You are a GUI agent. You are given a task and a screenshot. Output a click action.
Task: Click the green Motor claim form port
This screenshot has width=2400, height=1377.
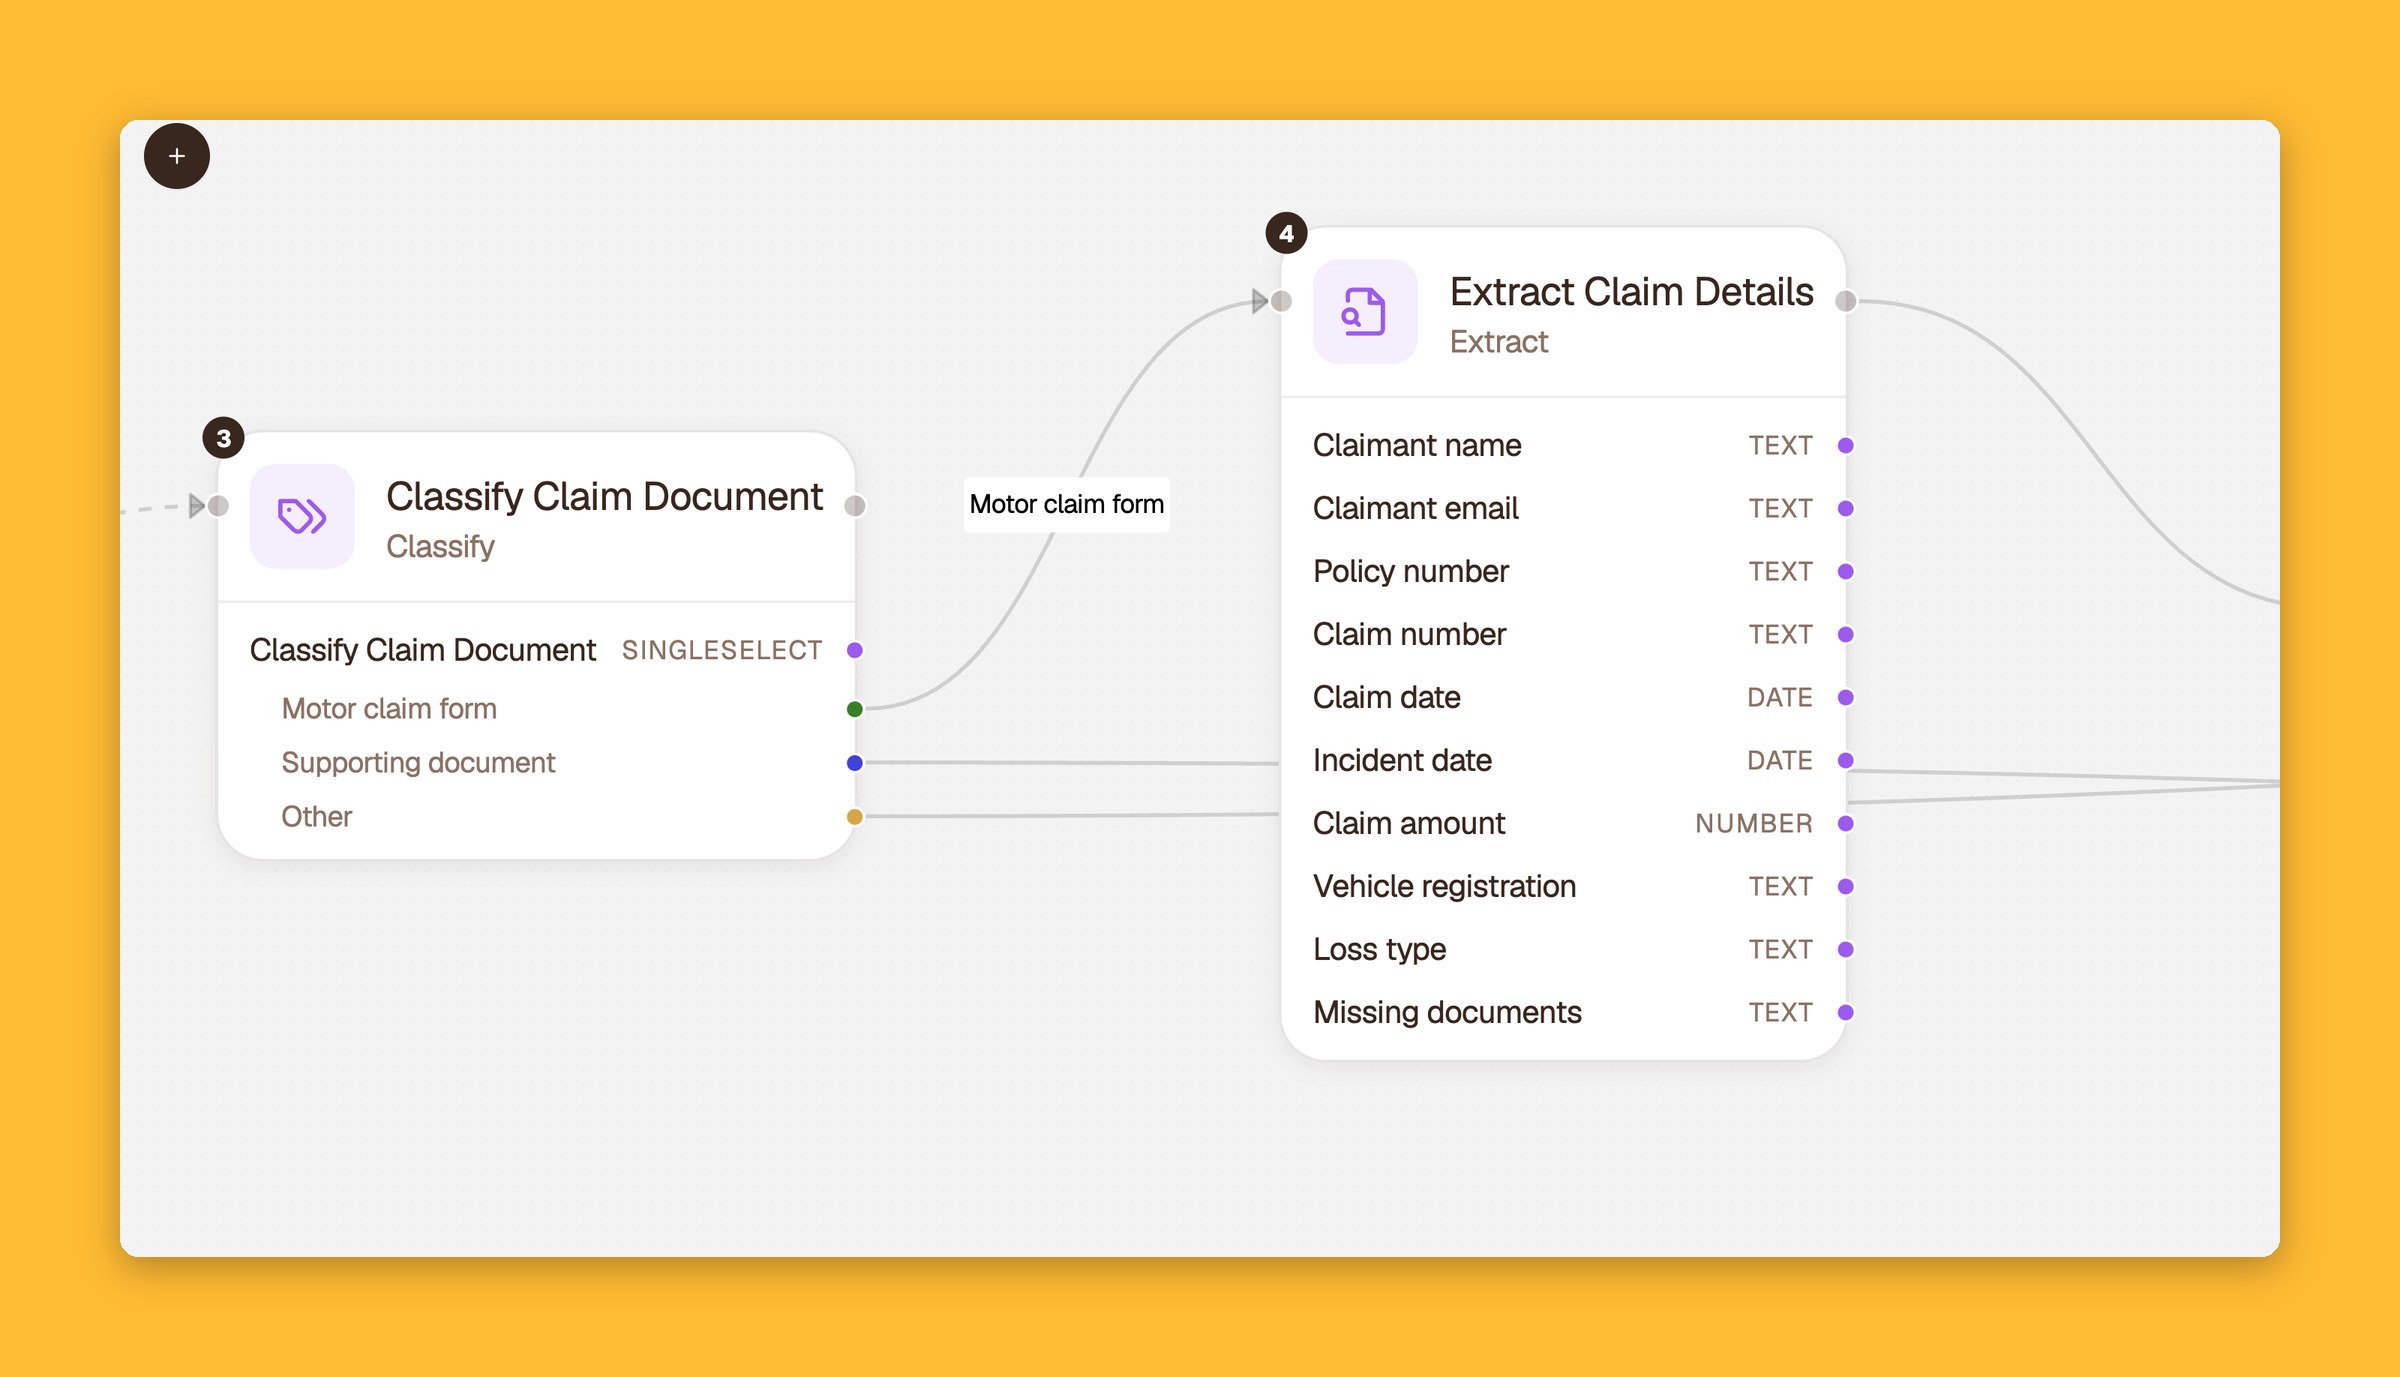(x=855, y=709)
